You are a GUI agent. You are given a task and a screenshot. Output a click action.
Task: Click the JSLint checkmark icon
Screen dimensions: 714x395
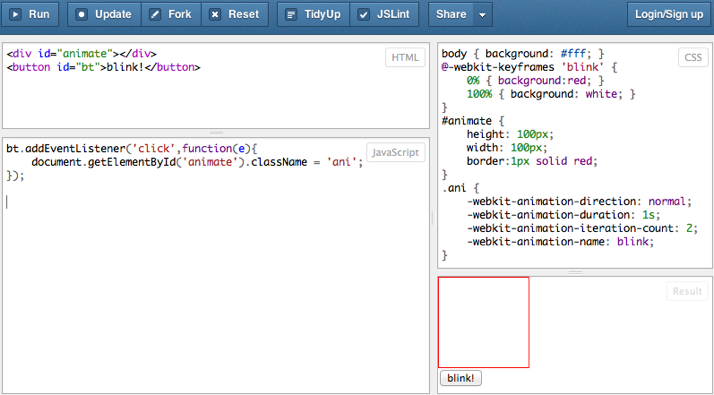pos(363,15)
